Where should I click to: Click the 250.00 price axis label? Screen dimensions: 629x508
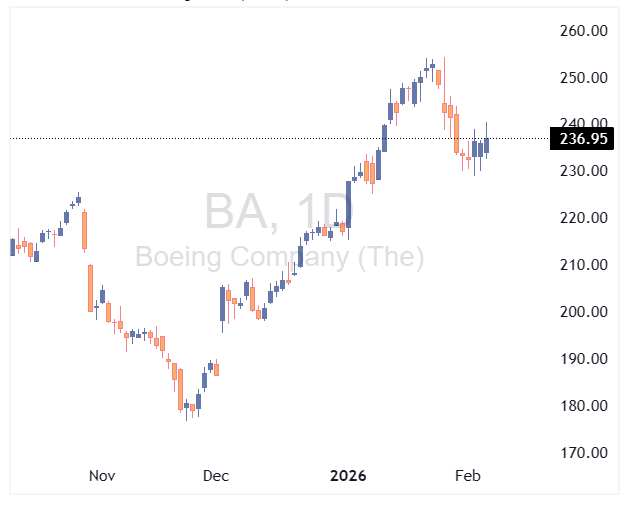tap(583, 78)
